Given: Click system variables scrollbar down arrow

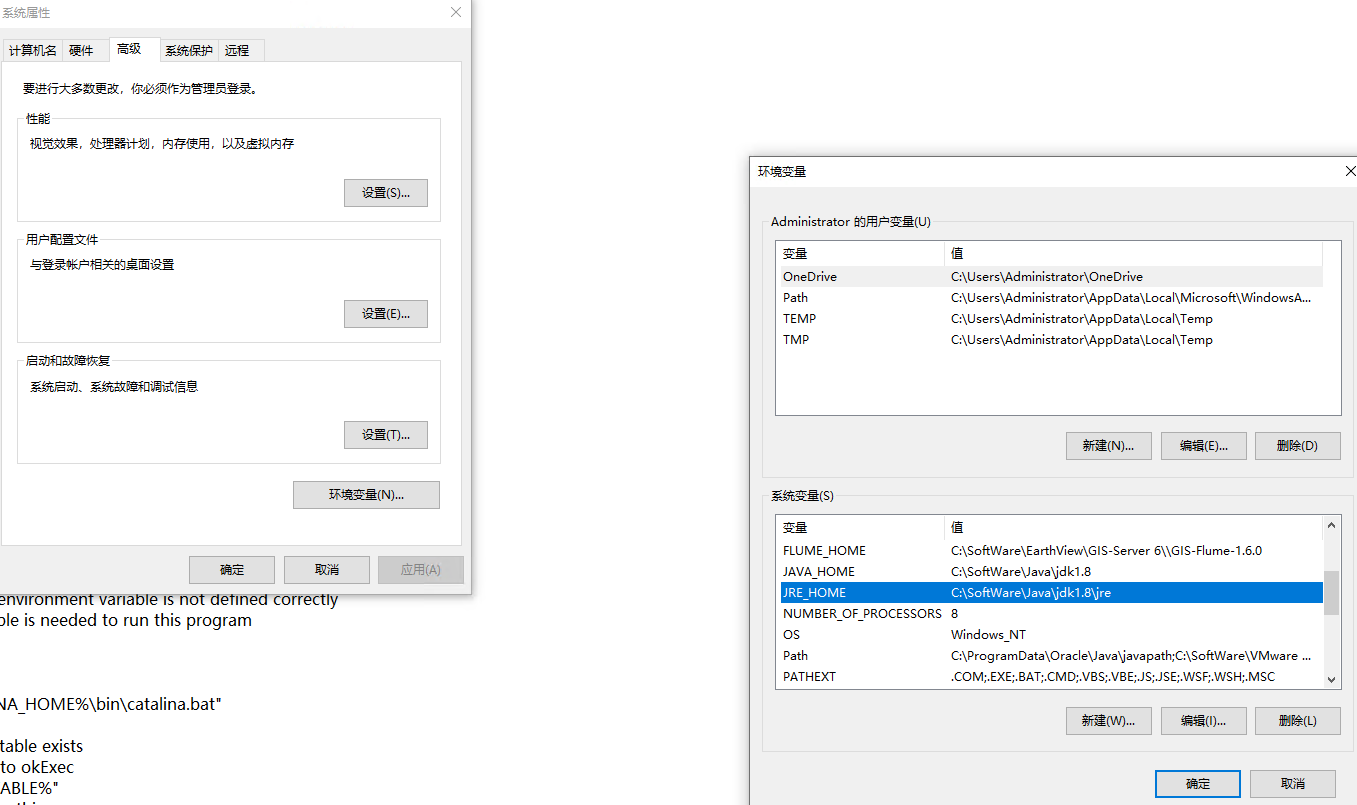Looking at the screenshot, I should pos(1331,679).
